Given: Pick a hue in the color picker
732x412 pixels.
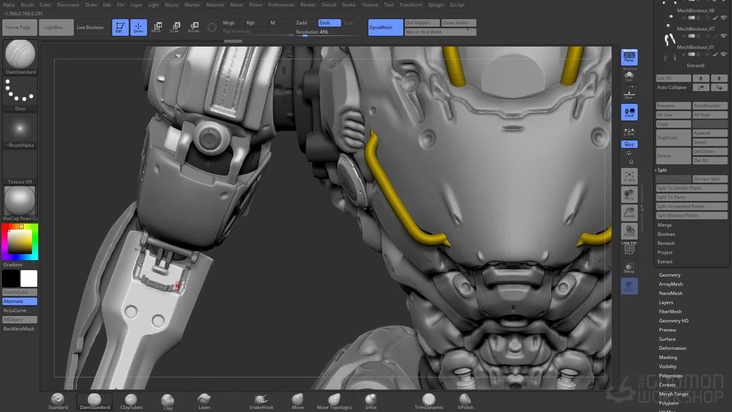Looking at the screenshot, I should click(x=20, y=242).
